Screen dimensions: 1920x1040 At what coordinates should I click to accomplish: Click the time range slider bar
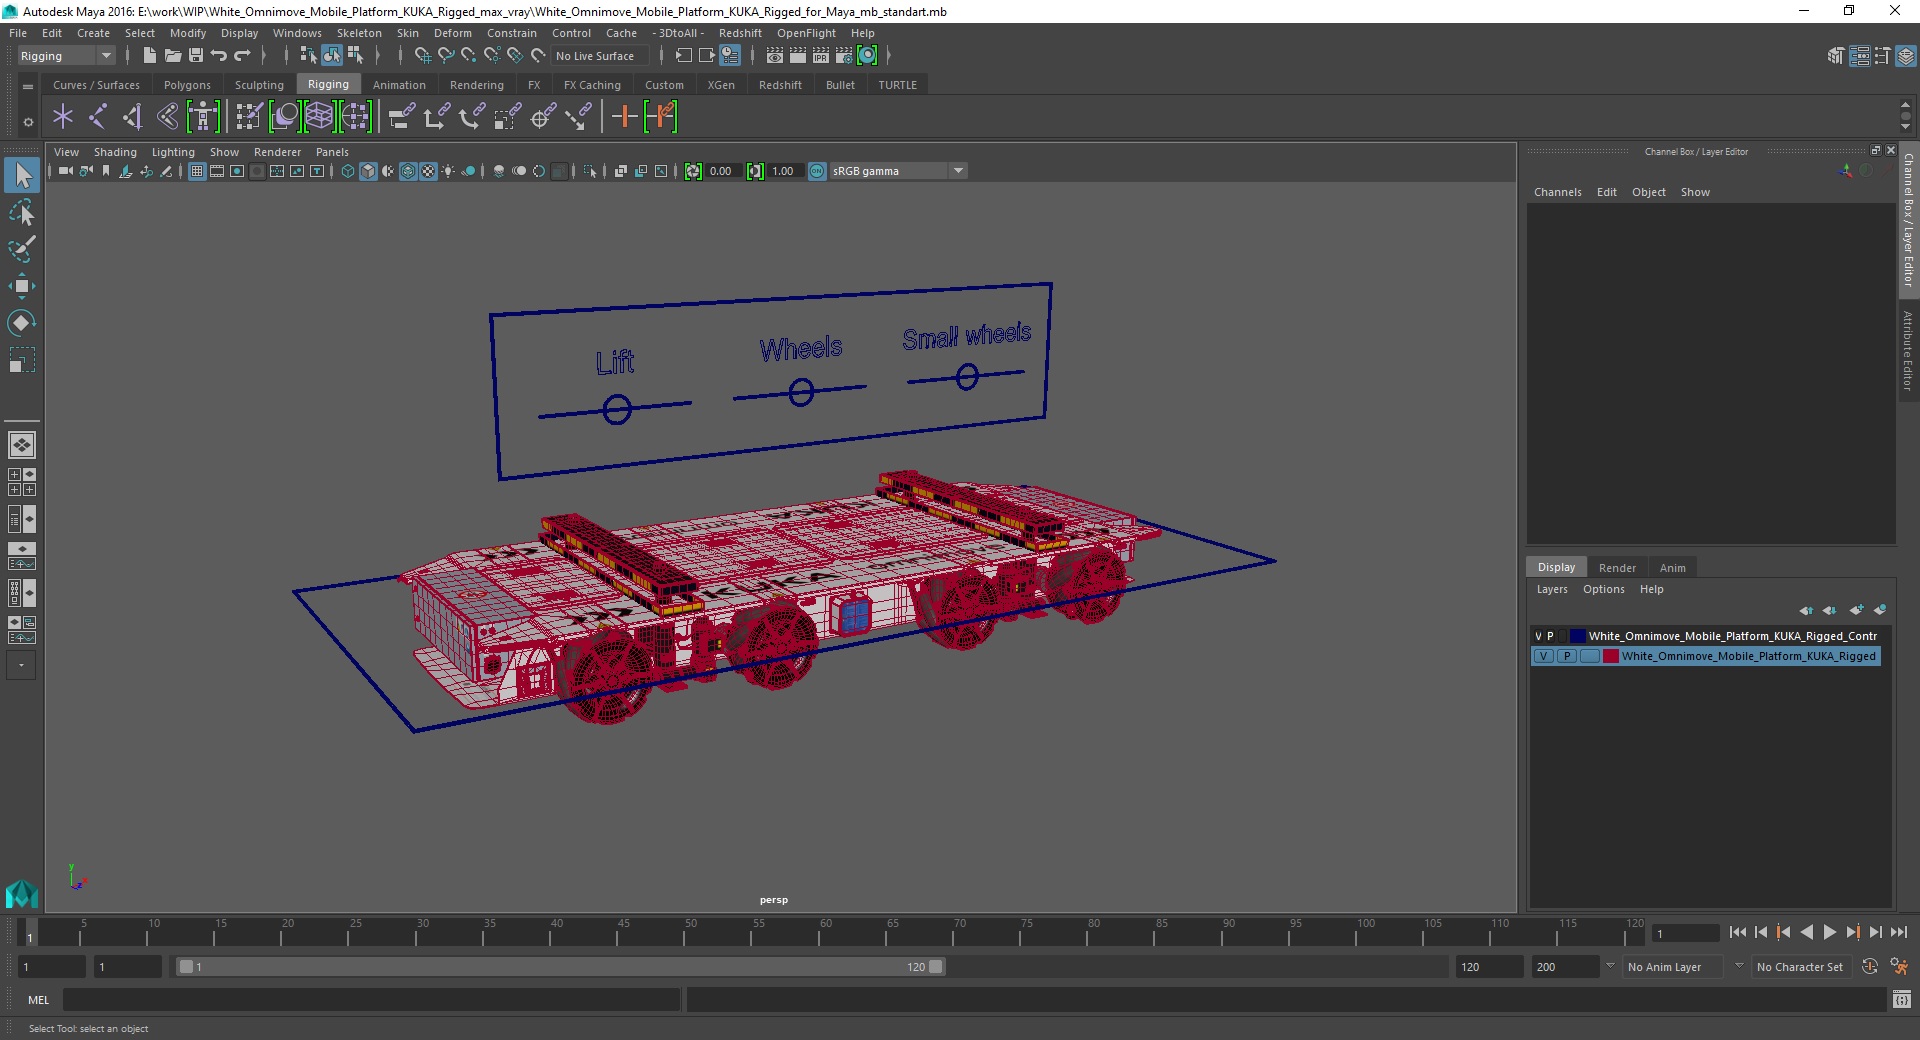coord(560,967)
